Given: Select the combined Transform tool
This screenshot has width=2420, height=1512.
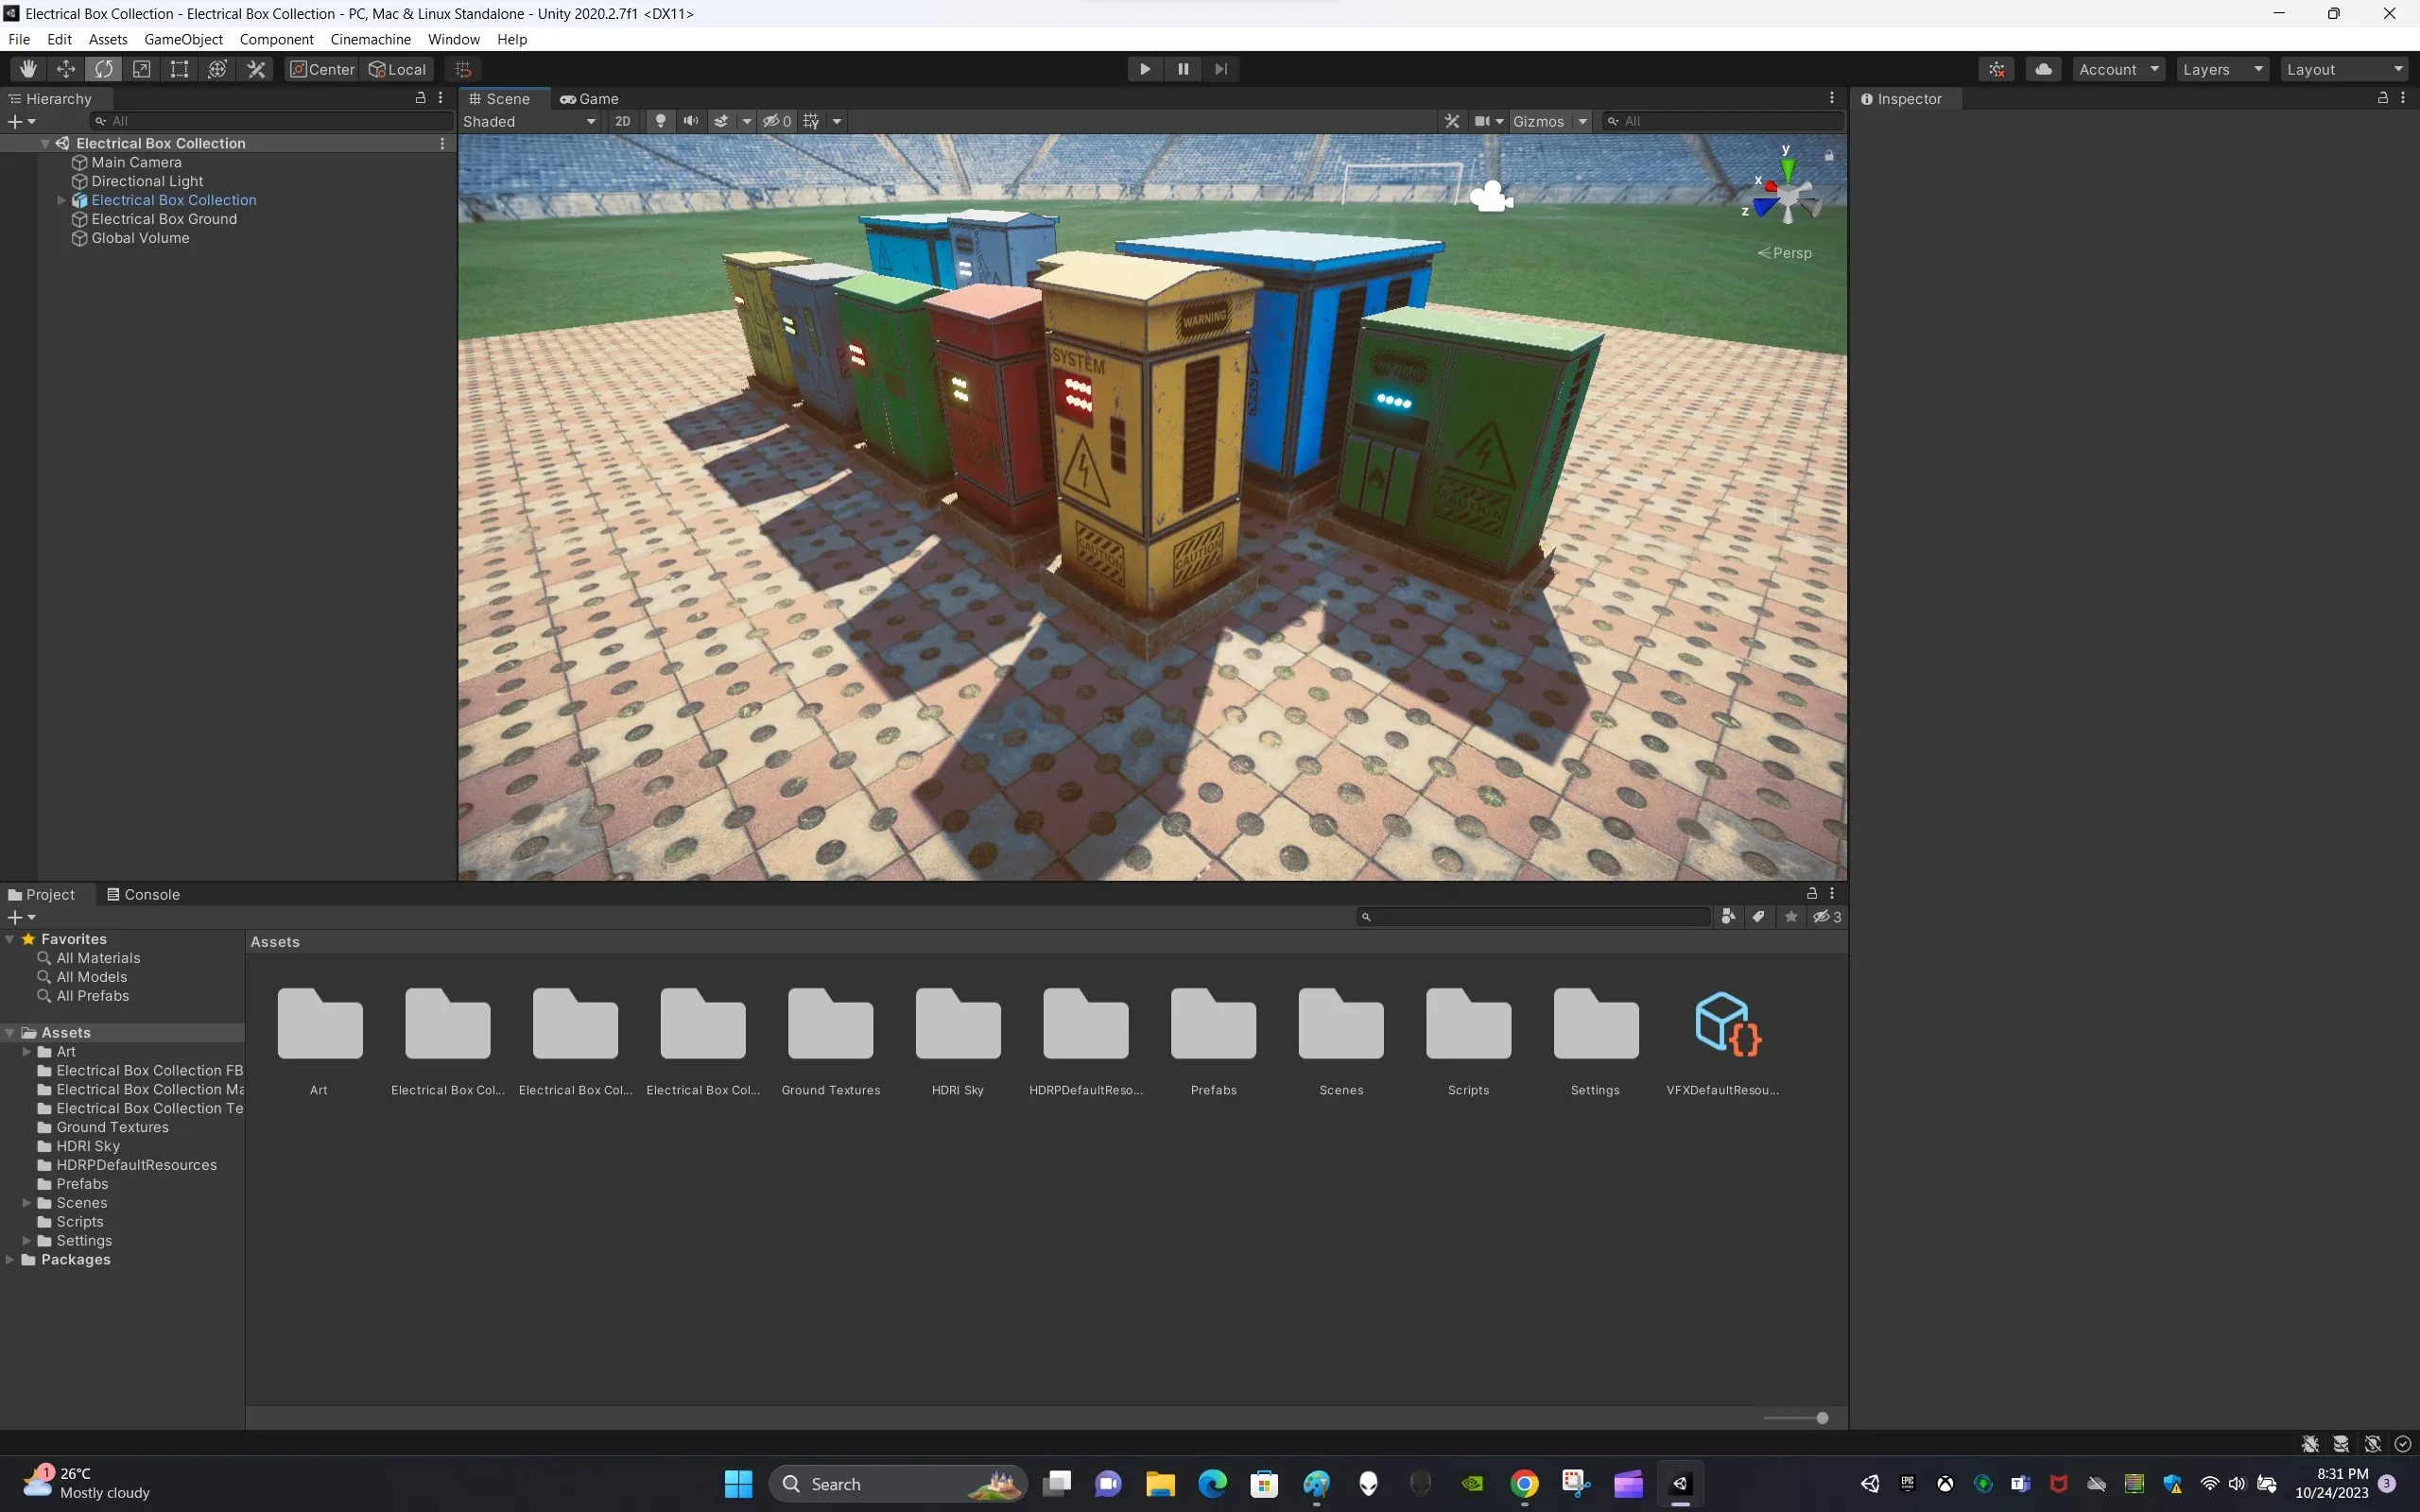Looking at the screenshot, I should point(218,69).
